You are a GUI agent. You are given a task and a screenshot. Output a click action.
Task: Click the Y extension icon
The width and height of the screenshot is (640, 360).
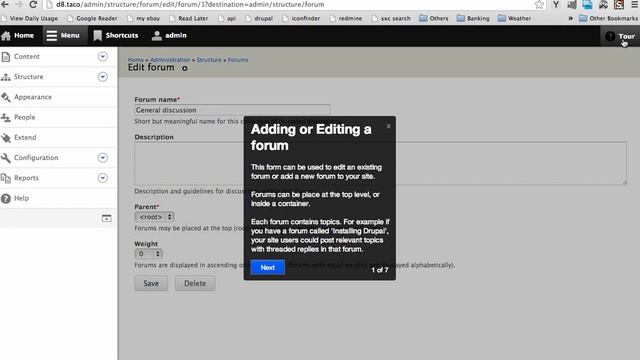(556, 4)
